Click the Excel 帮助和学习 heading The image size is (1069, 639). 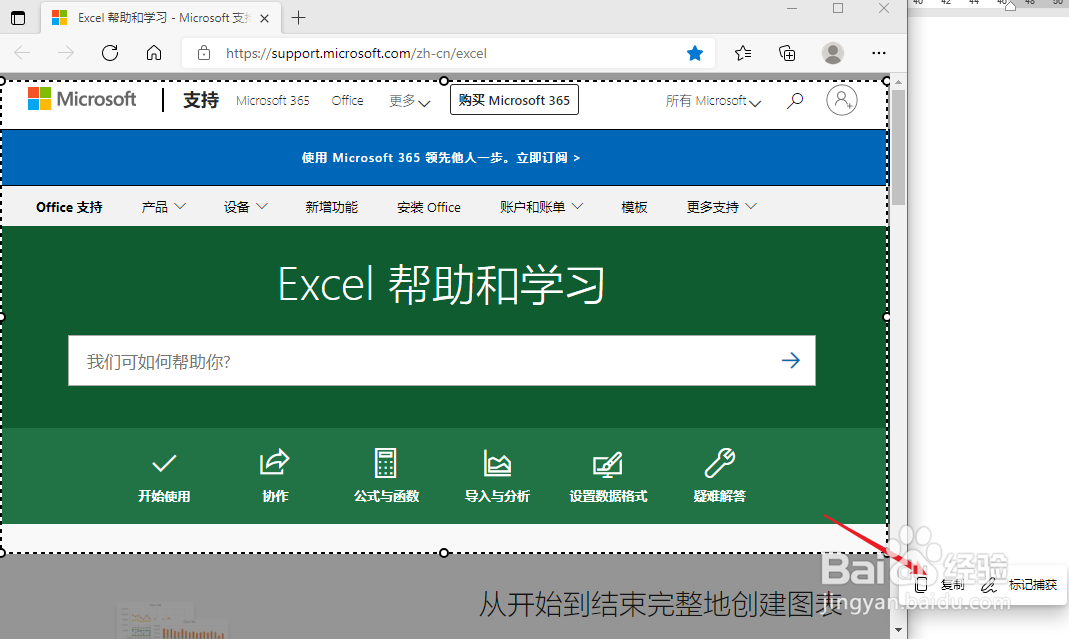coord(441,285)
